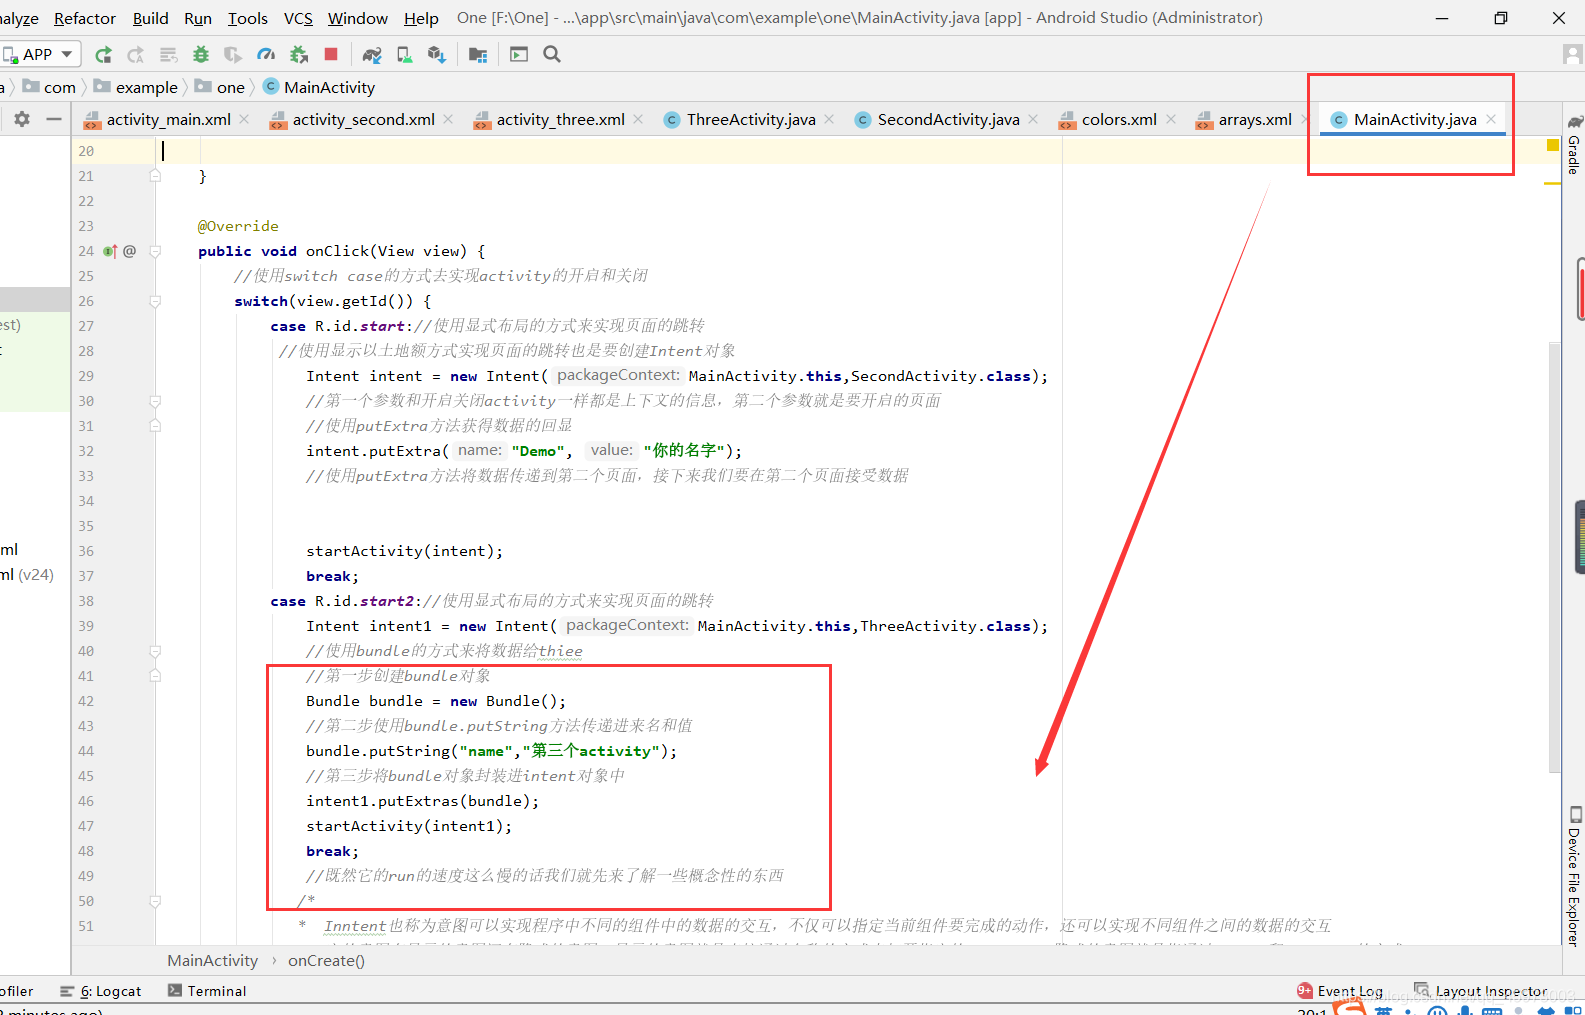Open the Gradle side panel
Viewport: 1585px width, 1015px height.
tap(1574, 144)
